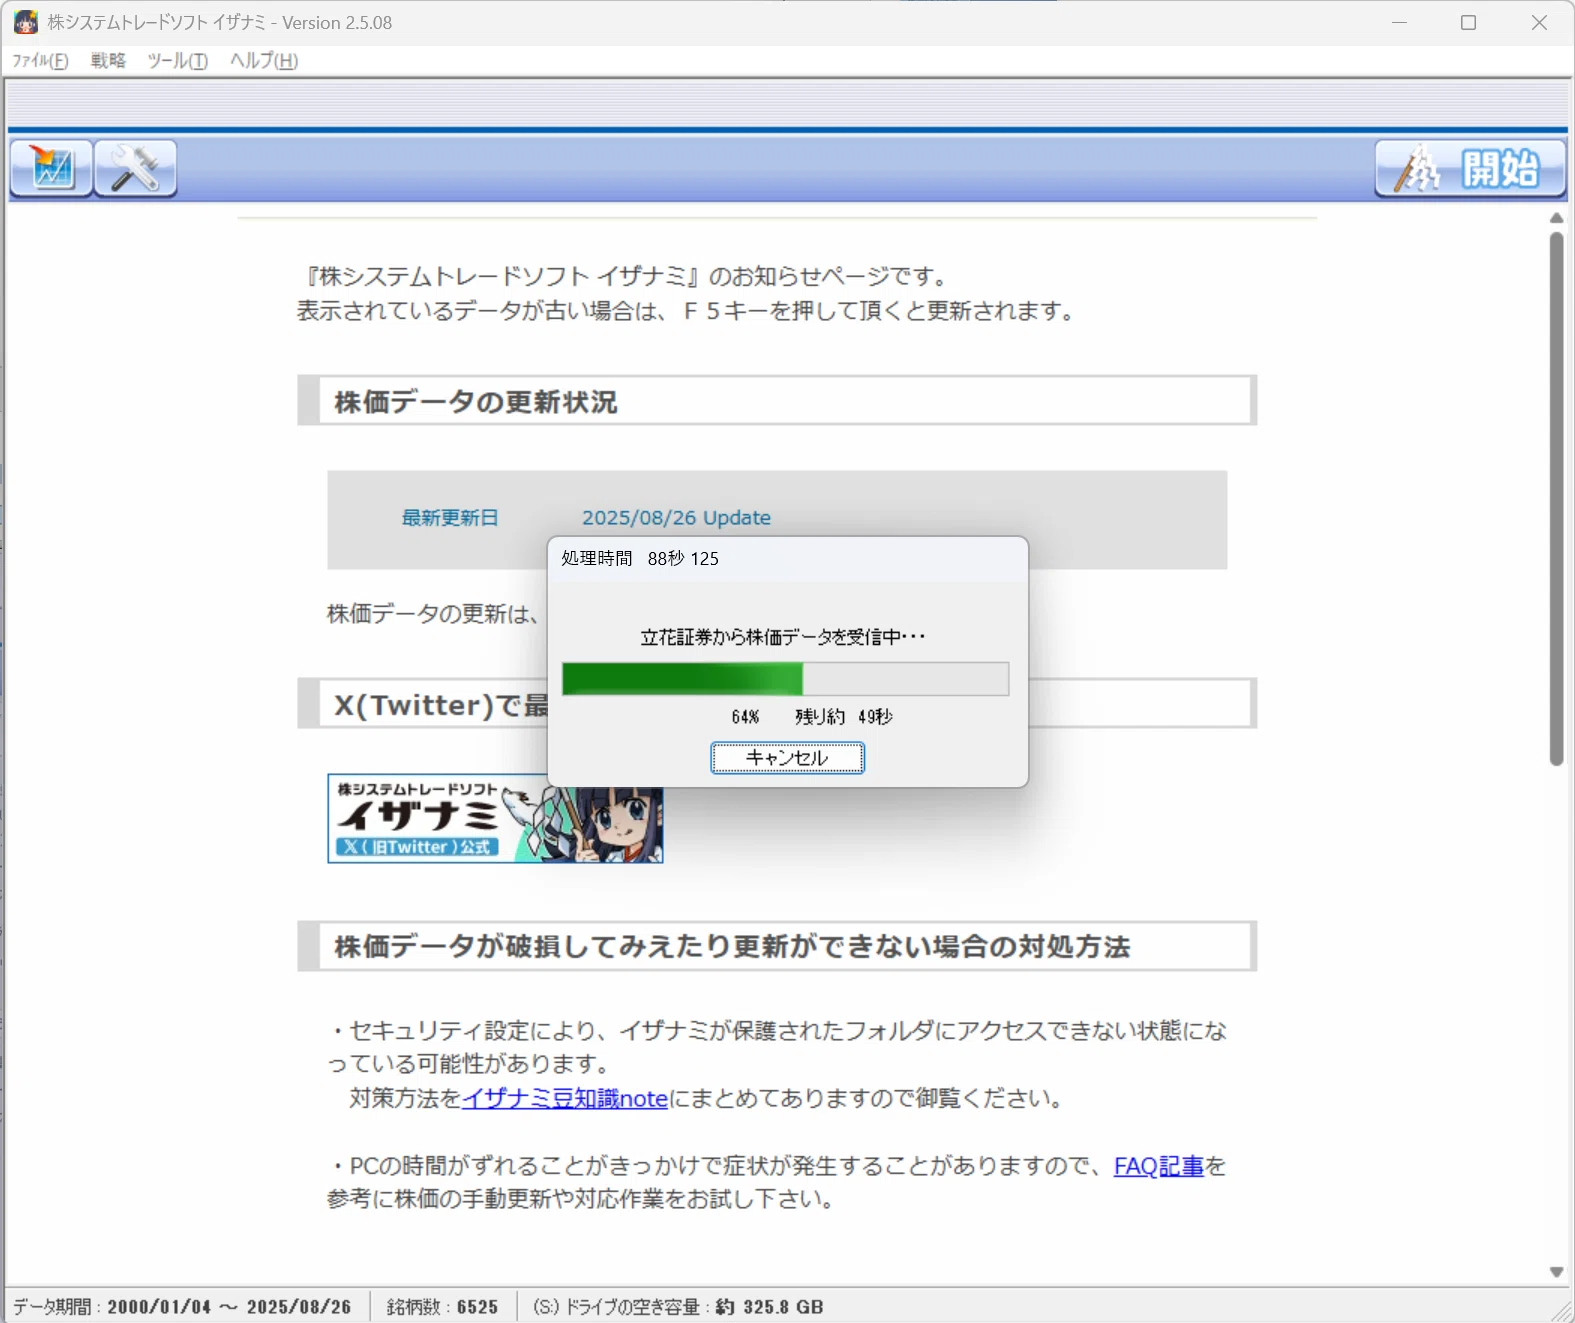1575x1323 pixels.
Task: Click the scrollbar down arrow
Action: pos(1556,1272)
